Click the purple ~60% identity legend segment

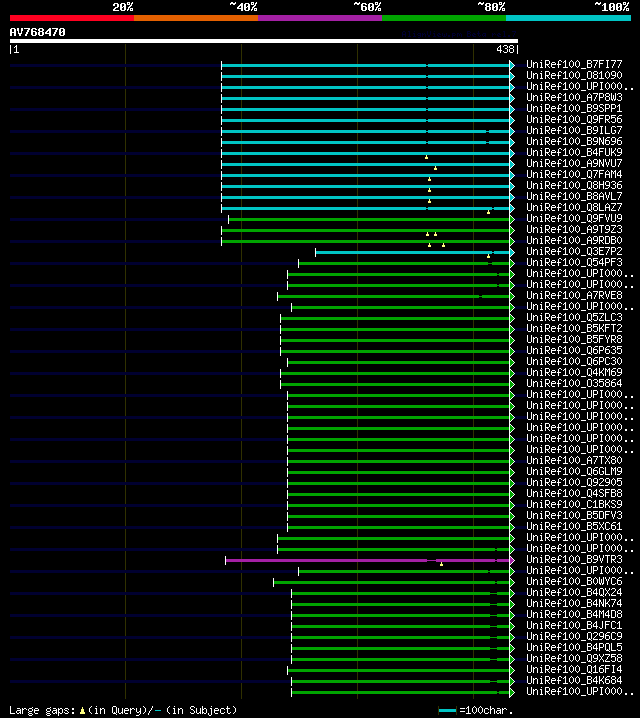pyautogui.click(x=320, y=18)
